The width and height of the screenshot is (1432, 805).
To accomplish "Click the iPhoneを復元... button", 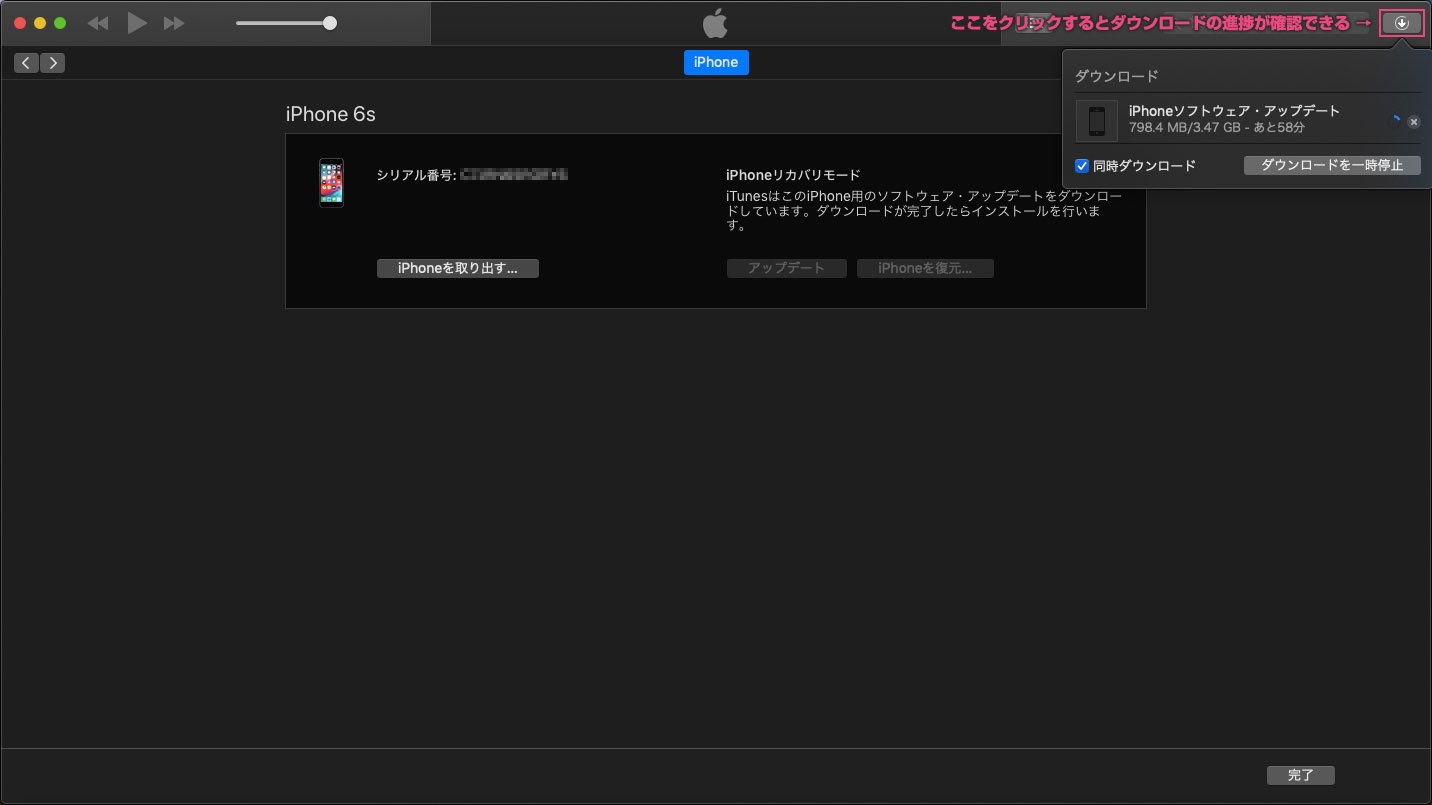I will (x=925, y=268).
